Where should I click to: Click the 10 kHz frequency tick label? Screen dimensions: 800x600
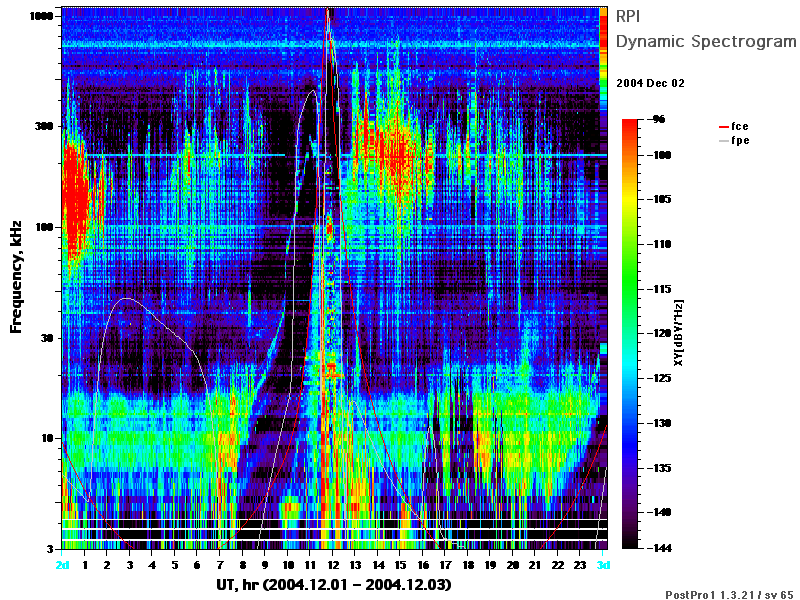click(47, 438)
